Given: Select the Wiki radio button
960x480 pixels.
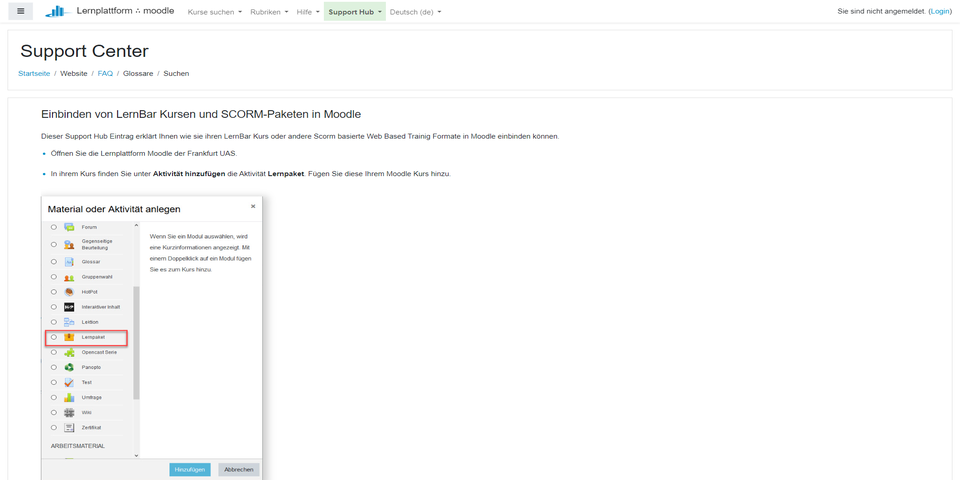Looking at the screenshot, I should [54, 413].
